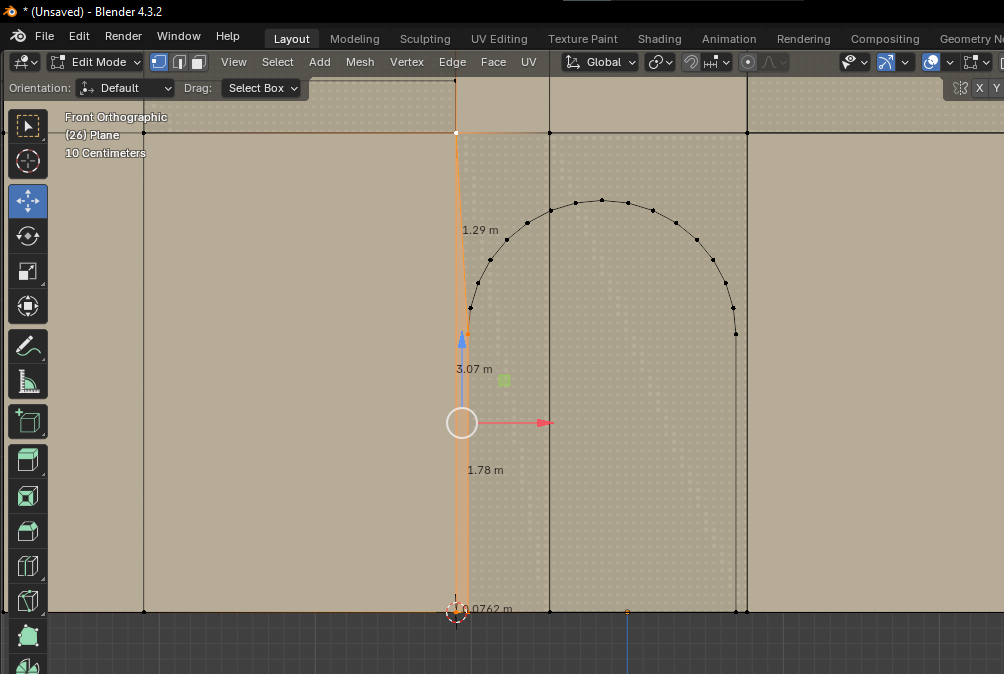Screen dimensions: 1004x674
Task: Open the Vertex menu
Action: pyautogui.click(x=407, y=62)
